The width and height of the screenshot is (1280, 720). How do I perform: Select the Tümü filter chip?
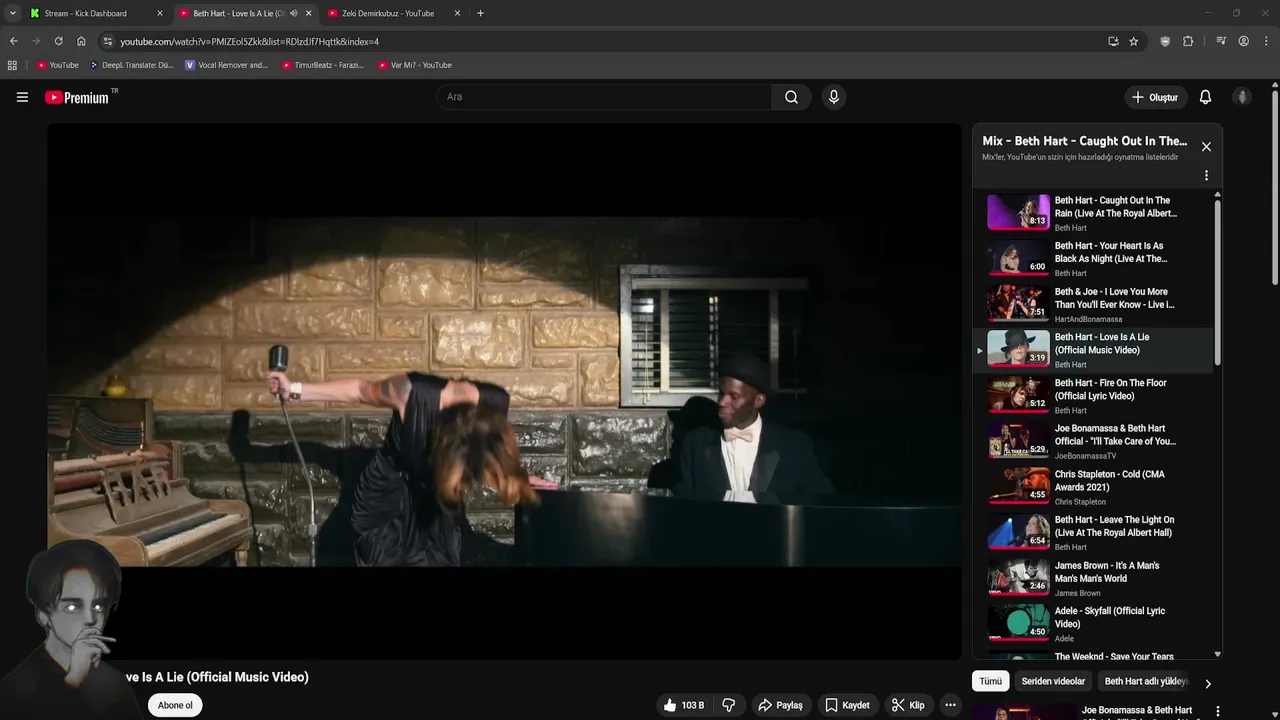990,681
